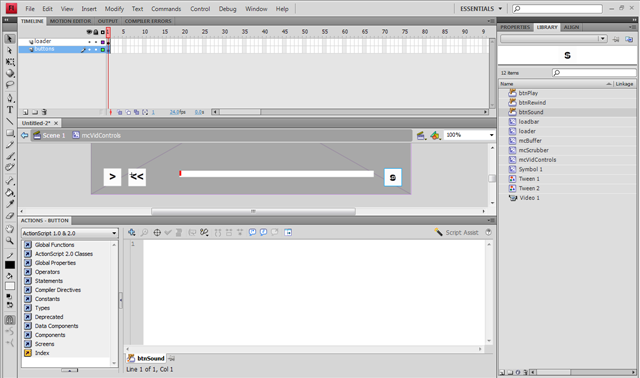Open the Commands menu

(166, 9)
